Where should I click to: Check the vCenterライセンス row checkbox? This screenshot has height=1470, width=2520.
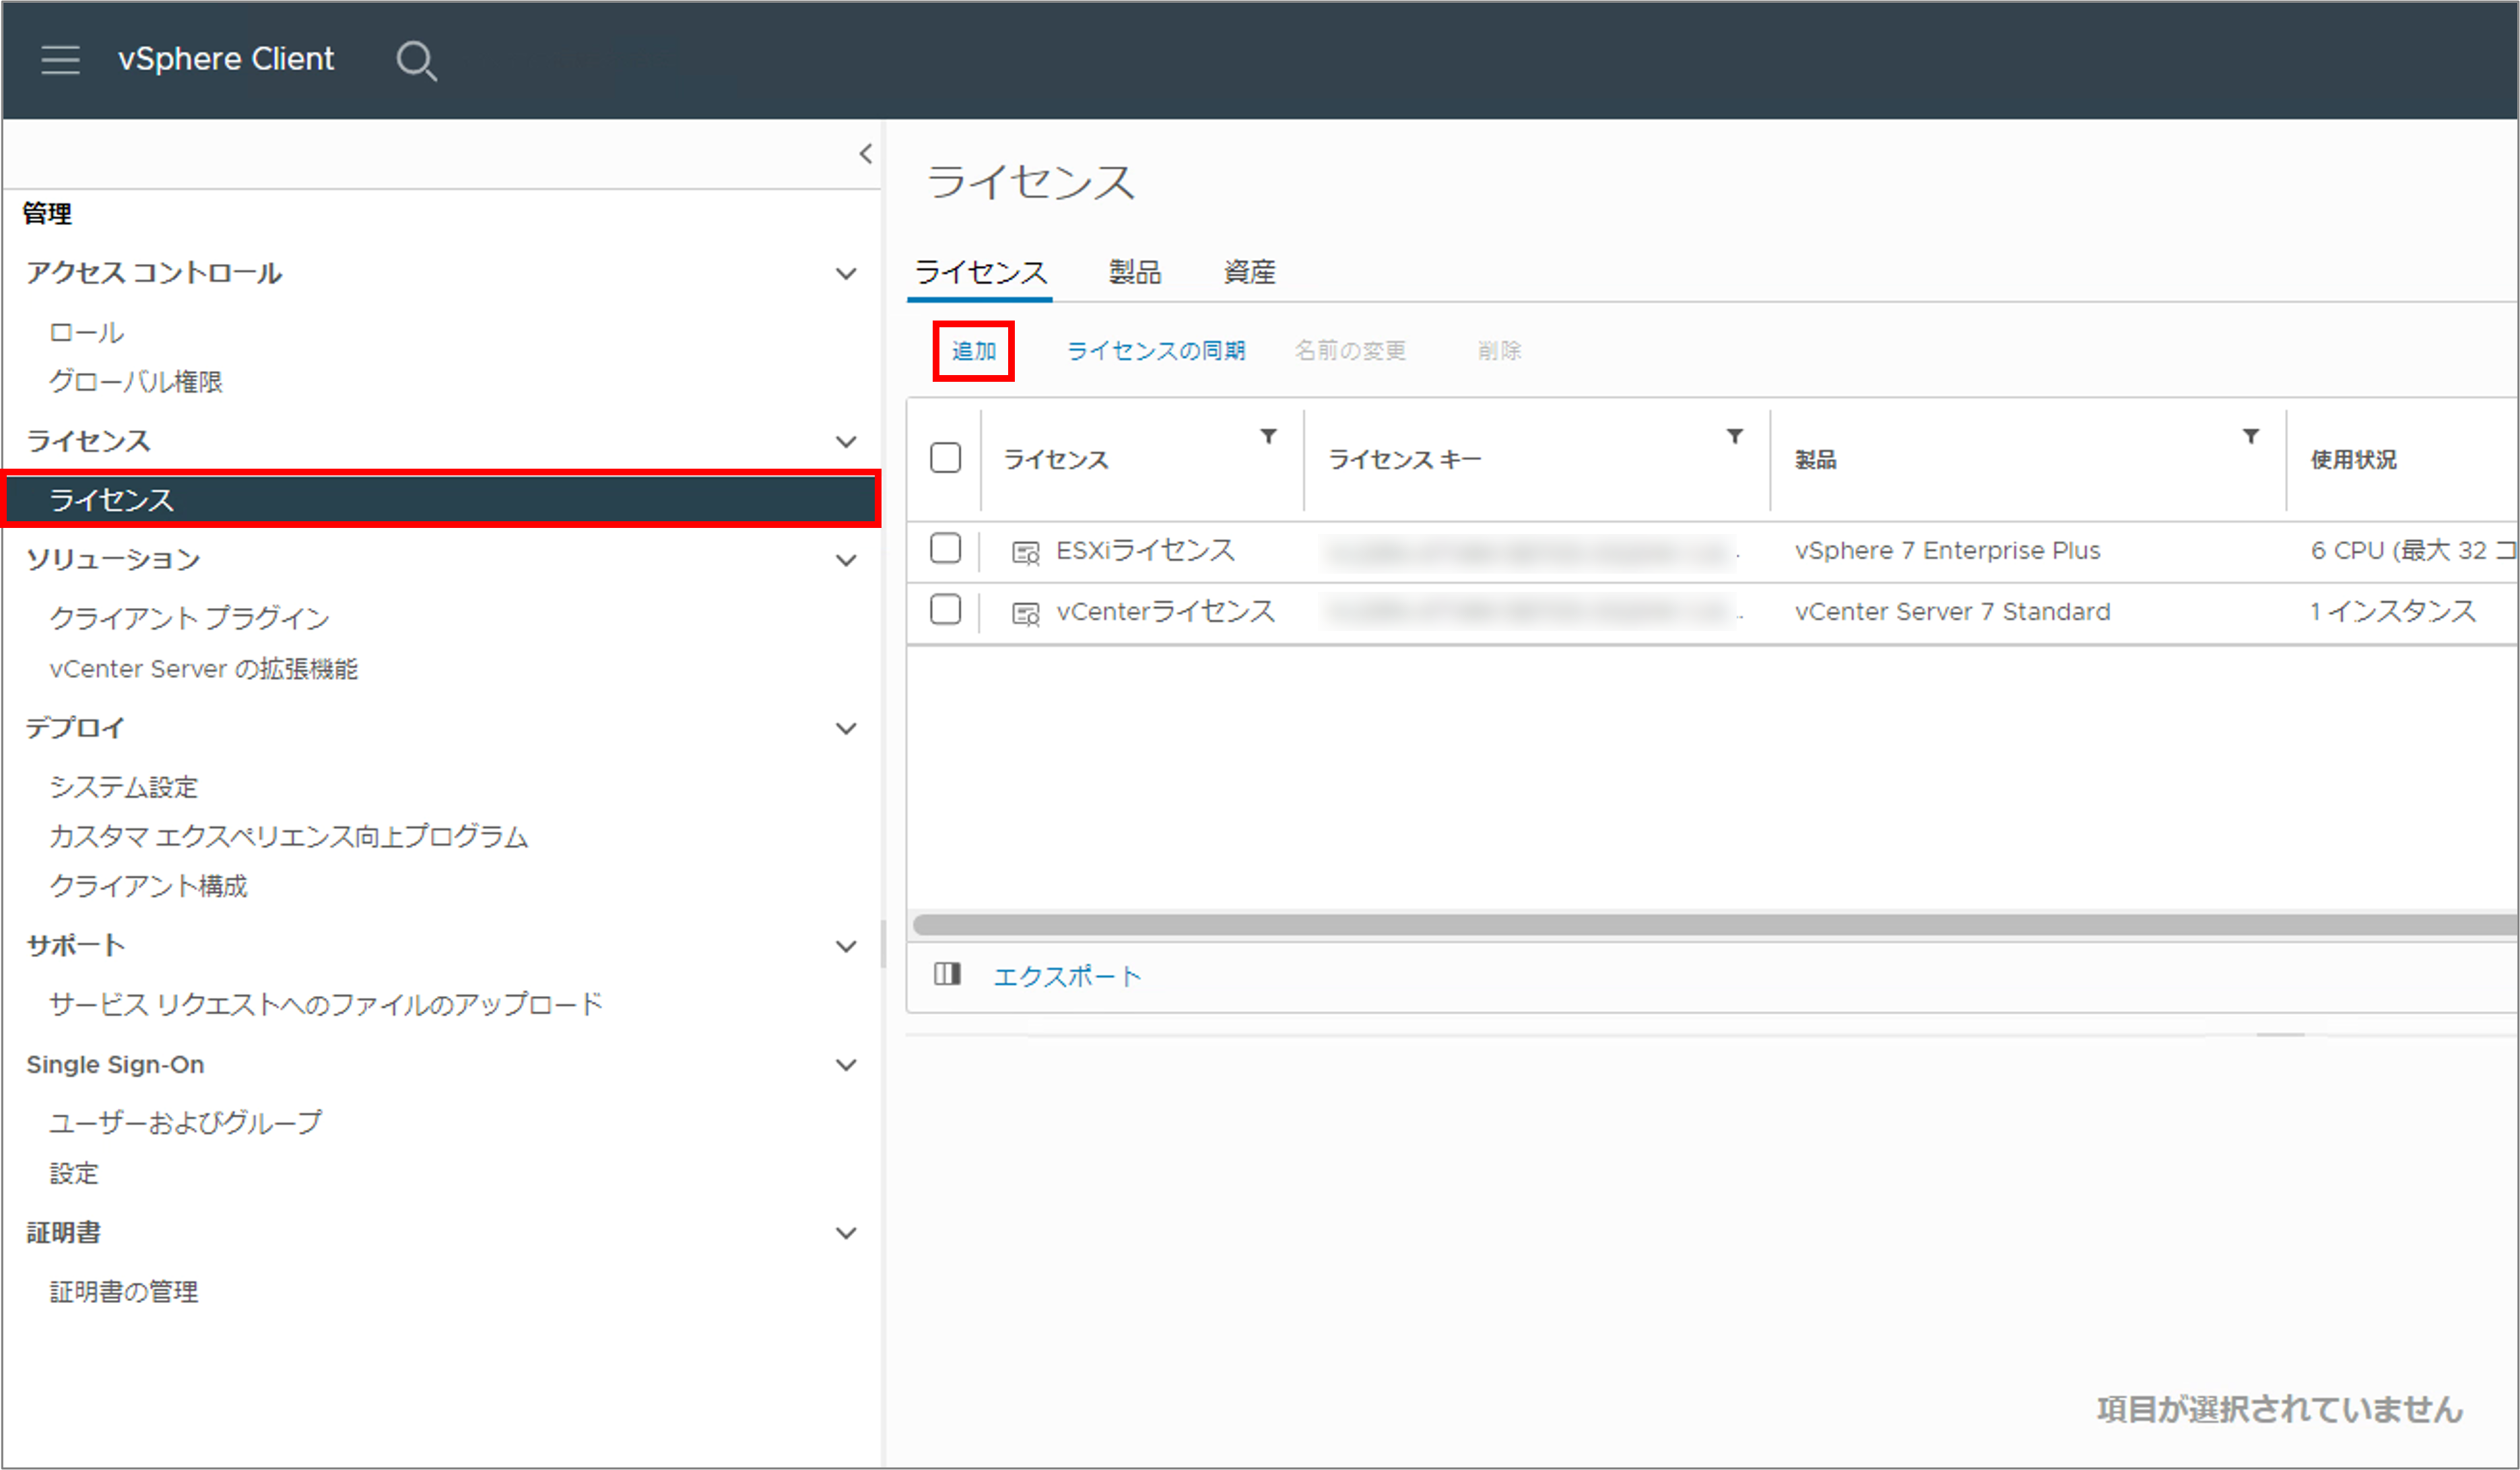[945, 609]
